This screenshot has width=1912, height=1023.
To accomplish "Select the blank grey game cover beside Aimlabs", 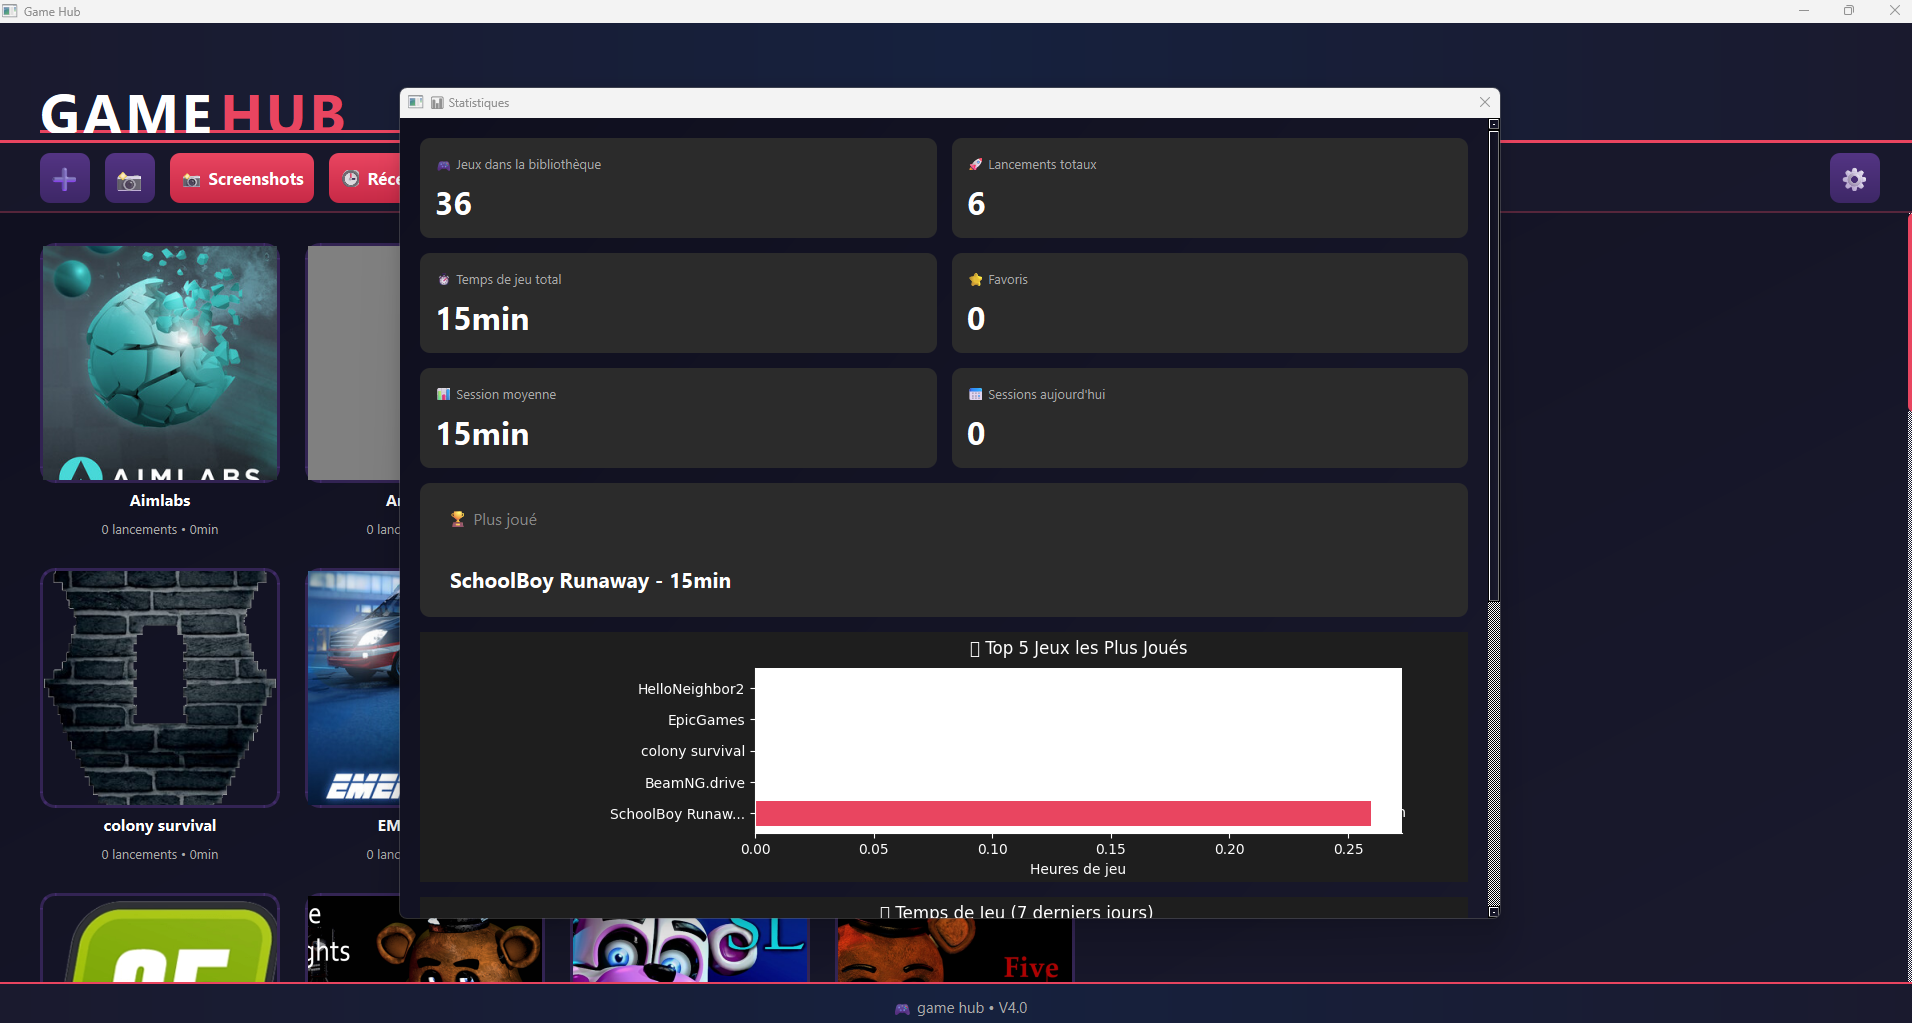I will [353, 363].
